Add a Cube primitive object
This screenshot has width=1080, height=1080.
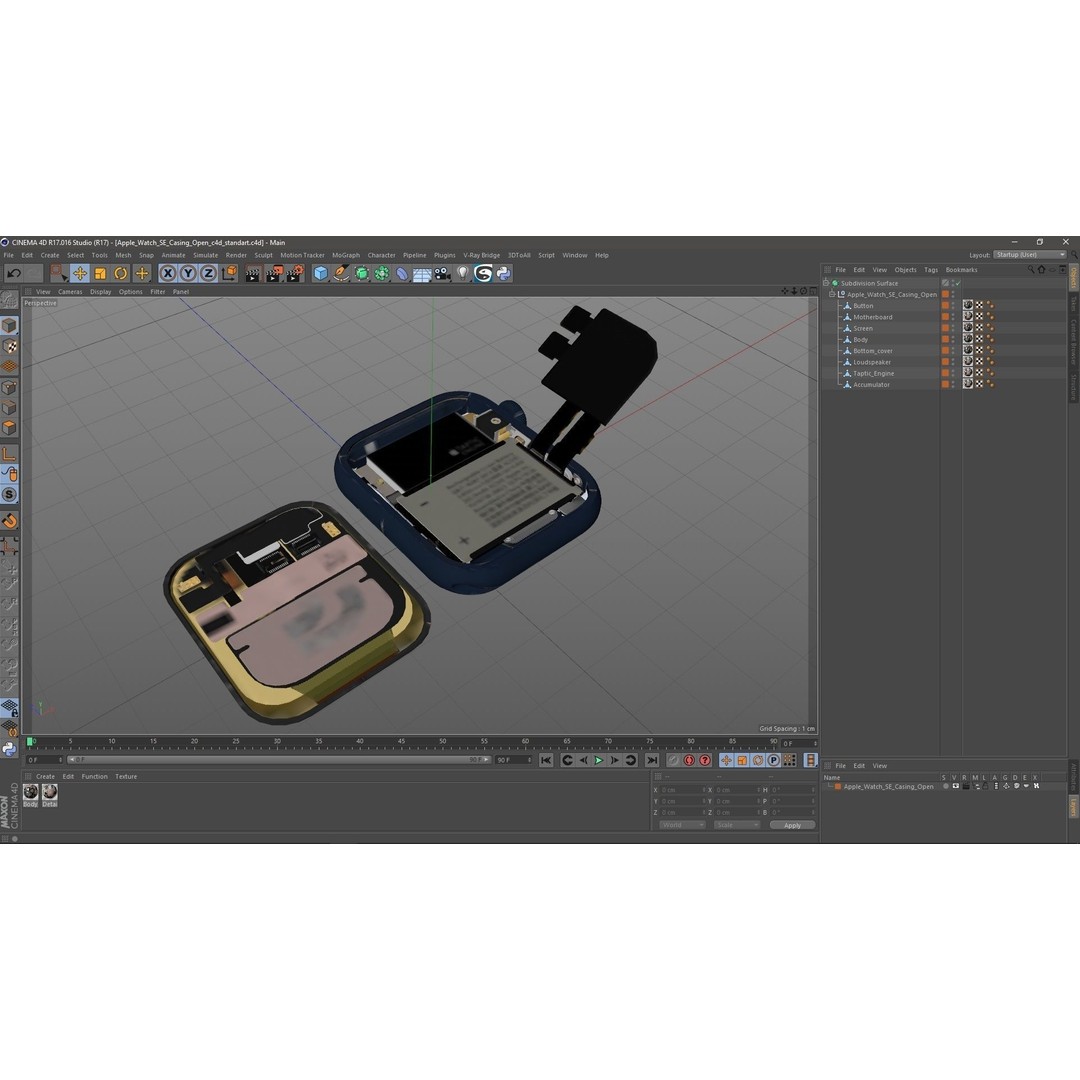(320, 273)
